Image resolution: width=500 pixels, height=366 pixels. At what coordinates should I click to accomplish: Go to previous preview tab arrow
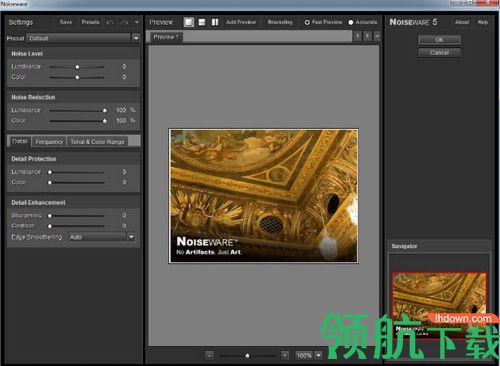click(357, 36)
